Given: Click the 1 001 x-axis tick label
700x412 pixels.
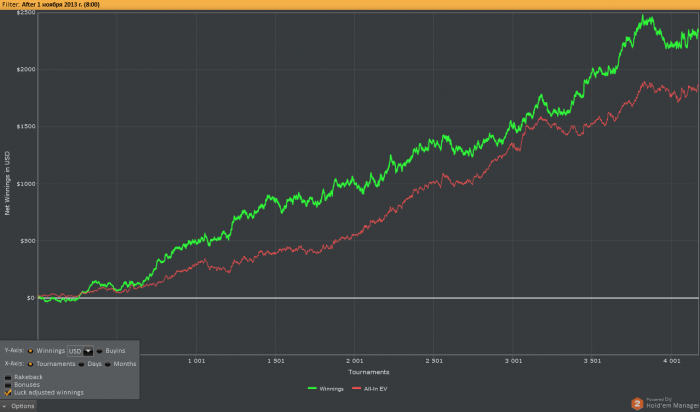Looking at the screenshot, I should coord(196,361).
